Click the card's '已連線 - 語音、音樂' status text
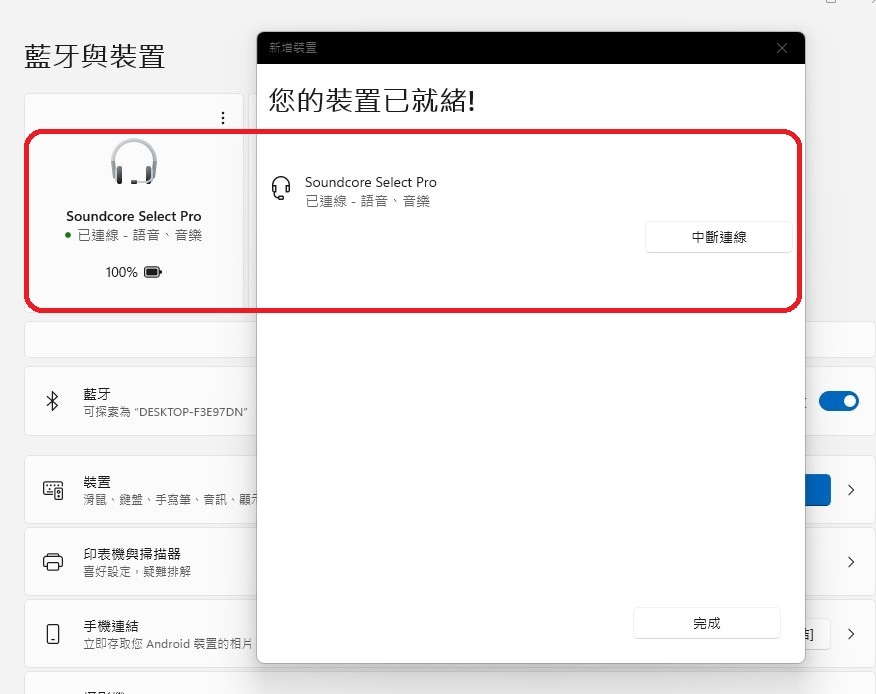 click(140, 235)
